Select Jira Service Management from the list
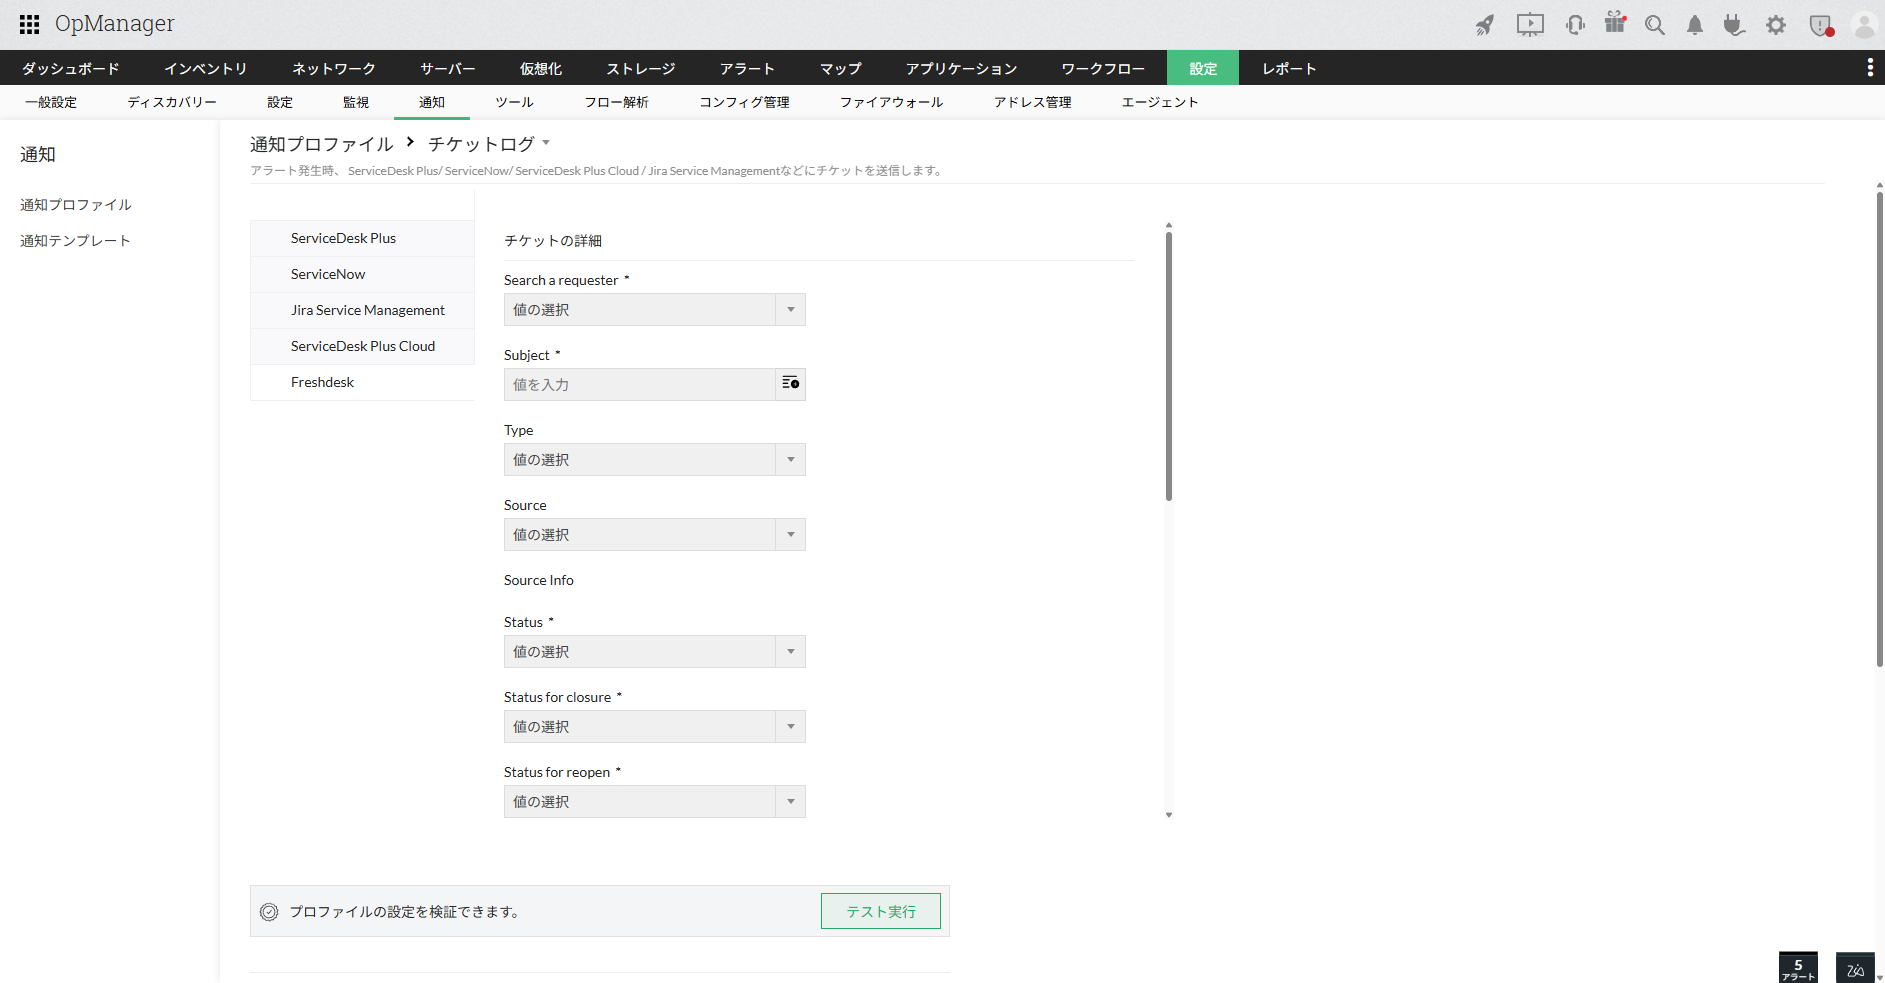This screenshot has height=983, width=1885. 367,310
